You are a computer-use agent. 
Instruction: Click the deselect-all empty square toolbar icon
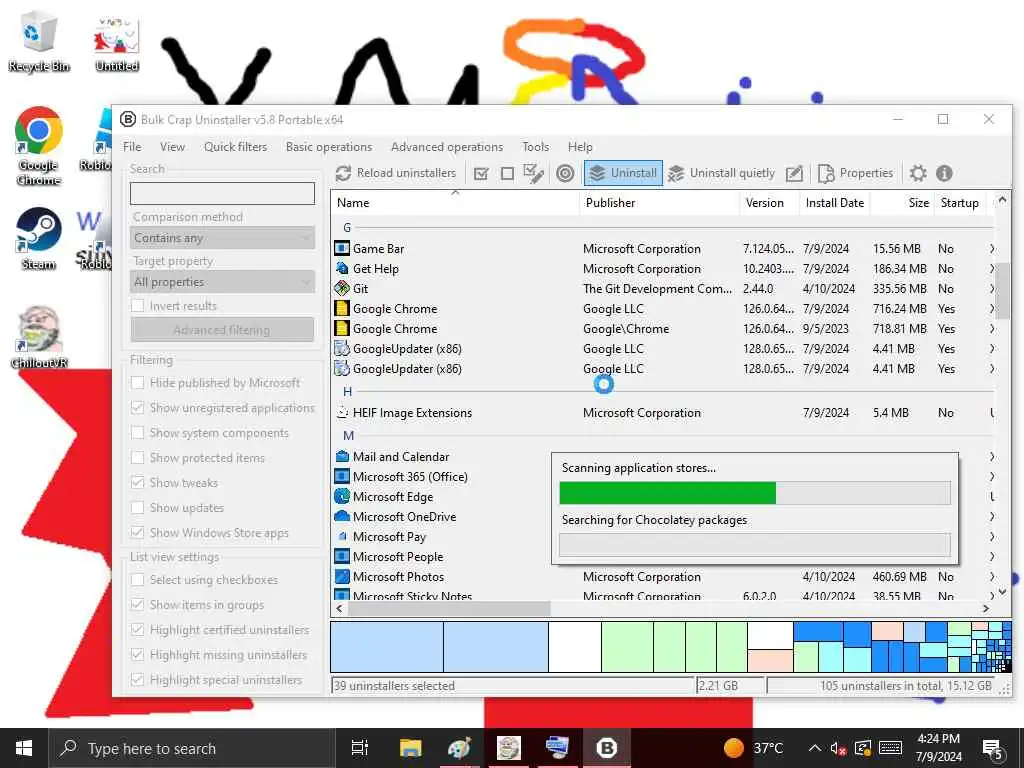507,173
